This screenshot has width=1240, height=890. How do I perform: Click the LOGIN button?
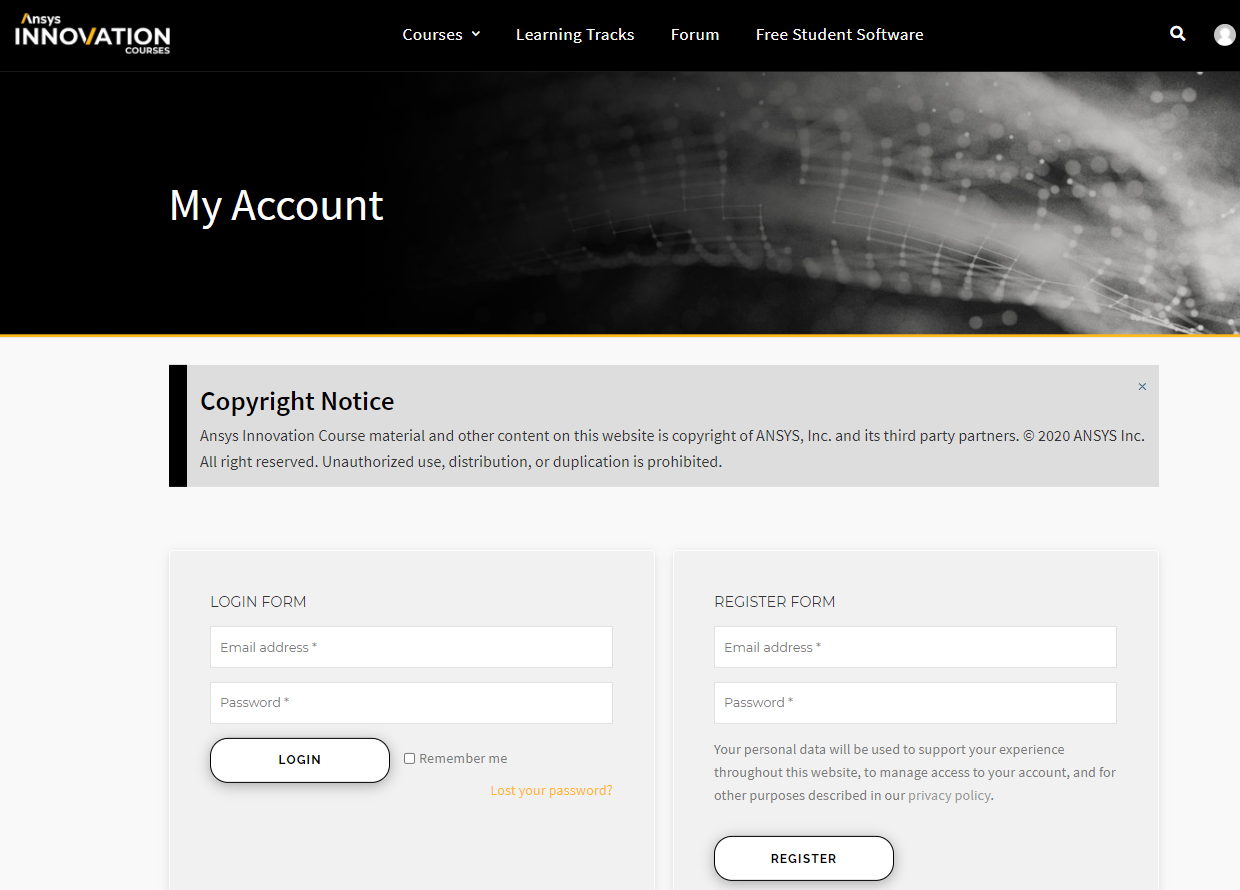pos(300,760)
